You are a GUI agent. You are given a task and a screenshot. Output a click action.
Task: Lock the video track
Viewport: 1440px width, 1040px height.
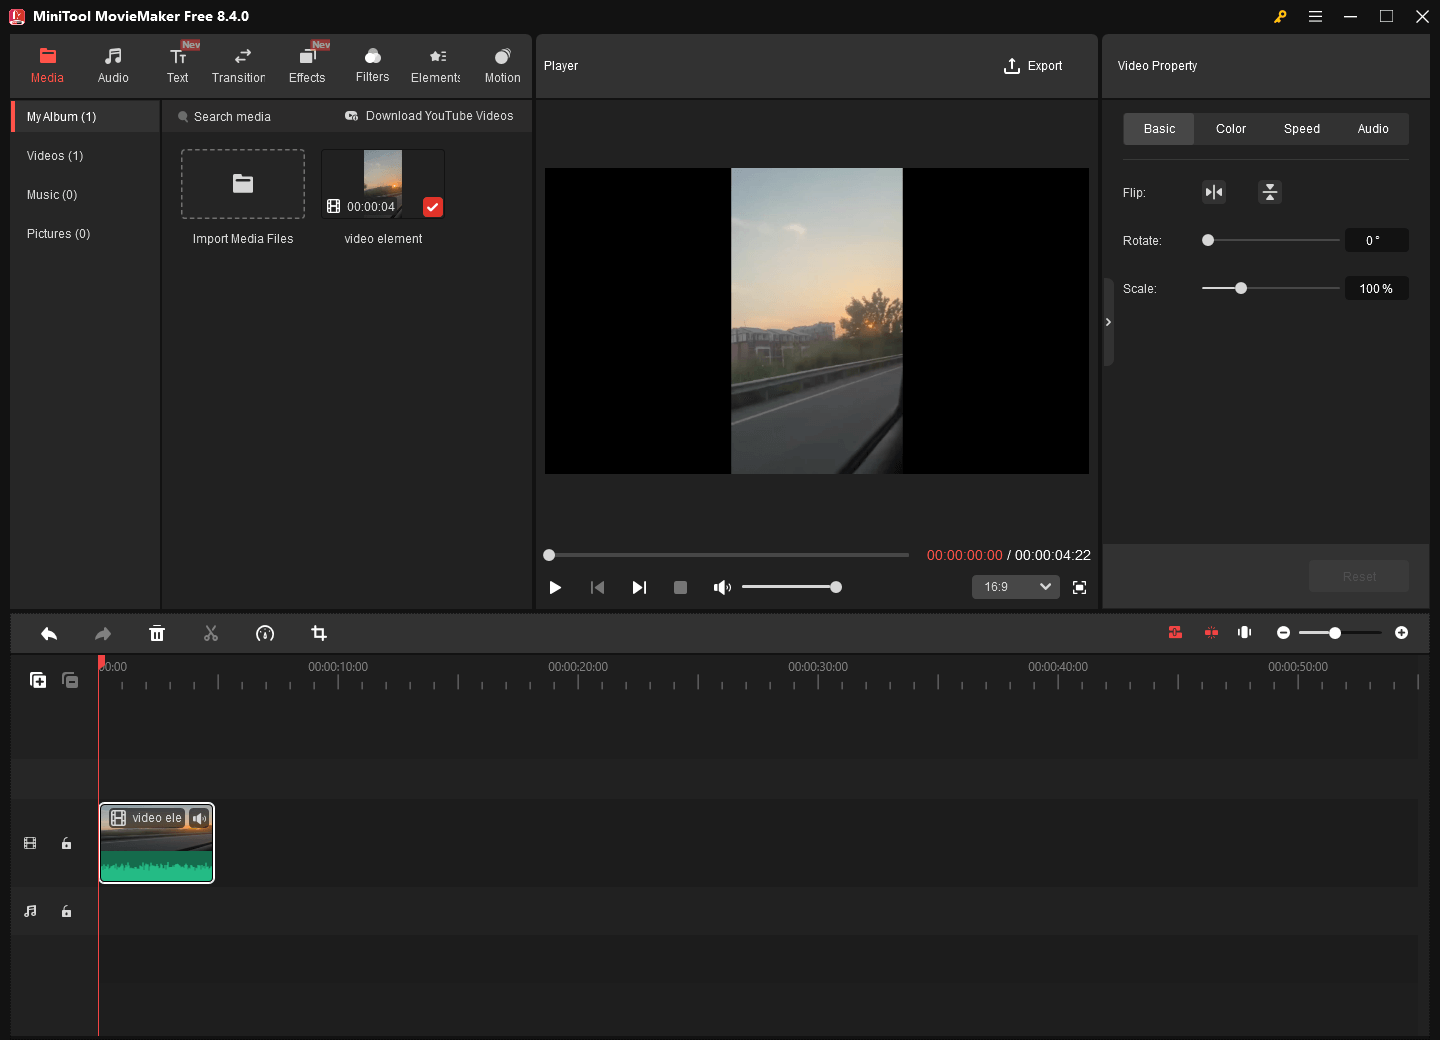pyautogui.click(x=66, y=843)
